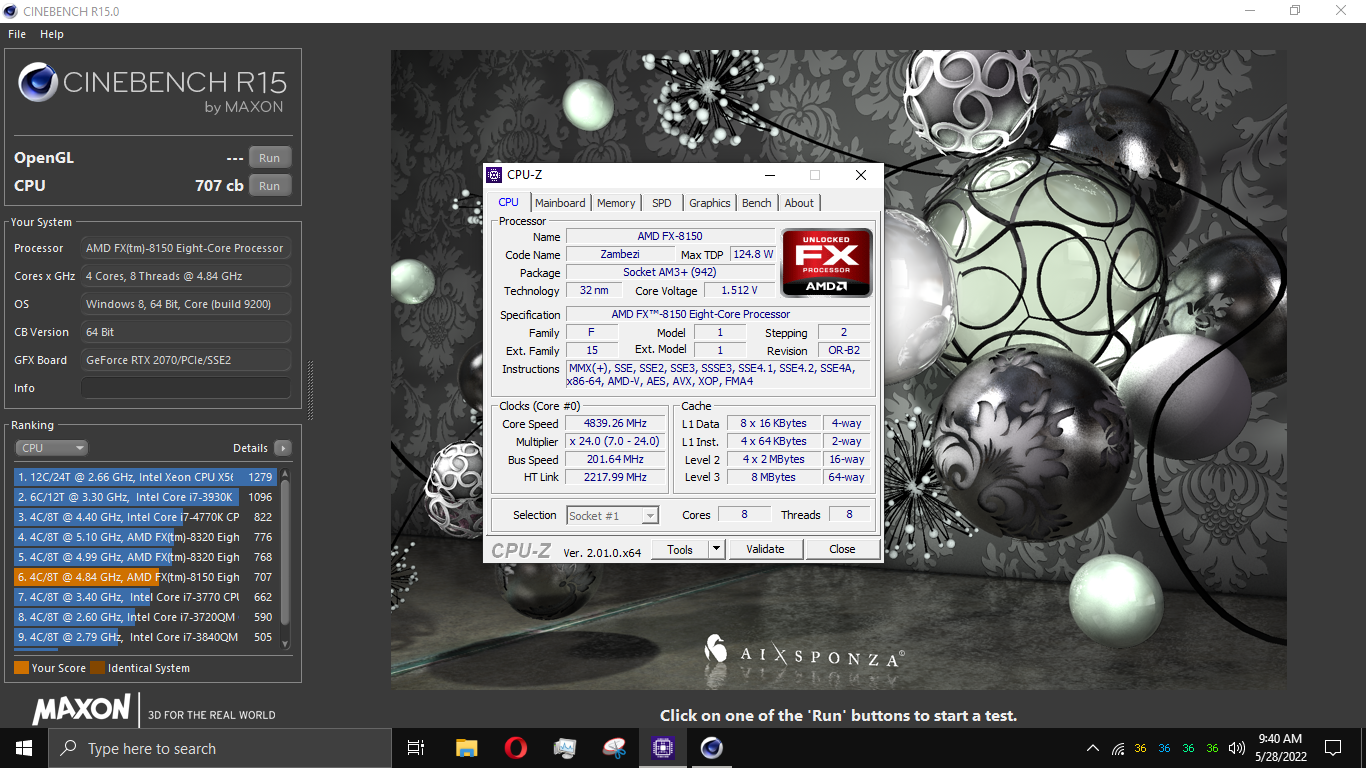Click the MAXON logo at bottom left
Viewport: 1366px width, 768px height.
81,710
